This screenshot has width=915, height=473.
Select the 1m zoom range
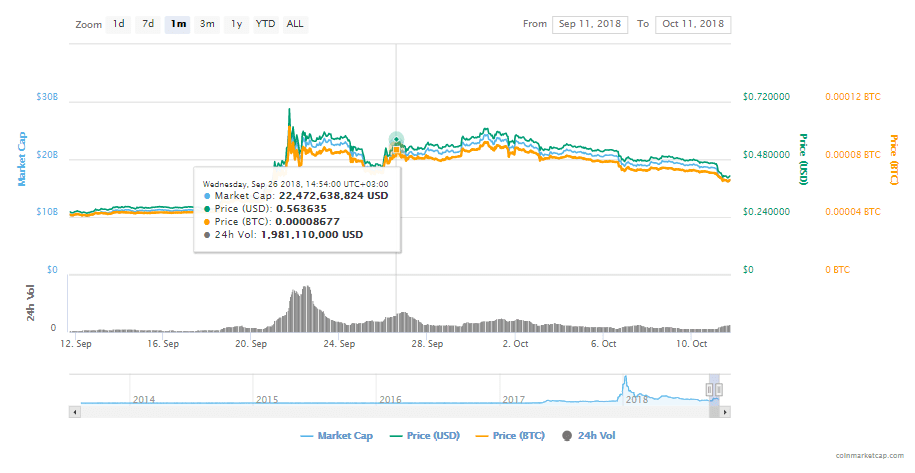[x=178, y=23]
